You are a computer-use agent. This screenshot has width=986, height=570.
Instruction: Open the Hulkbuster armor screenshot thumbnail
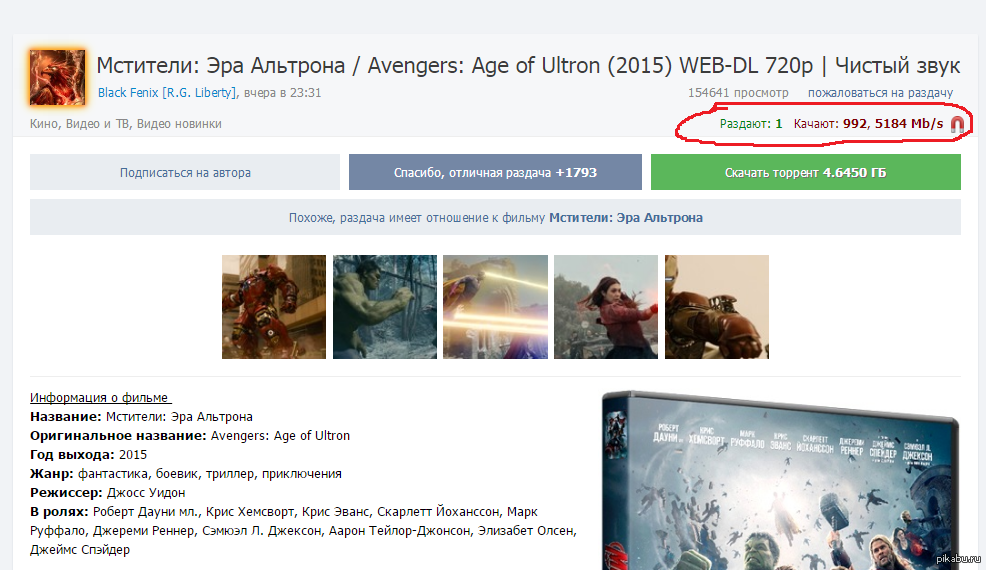click(x=274, y=307)
